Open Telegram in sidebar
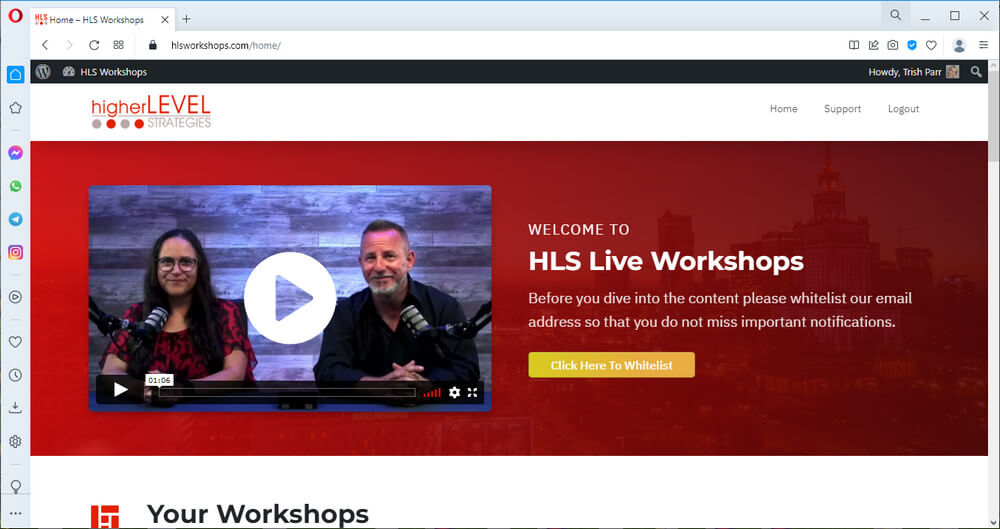The height and width of the screenshot is (529, 1000). click(x=15, y=219)
